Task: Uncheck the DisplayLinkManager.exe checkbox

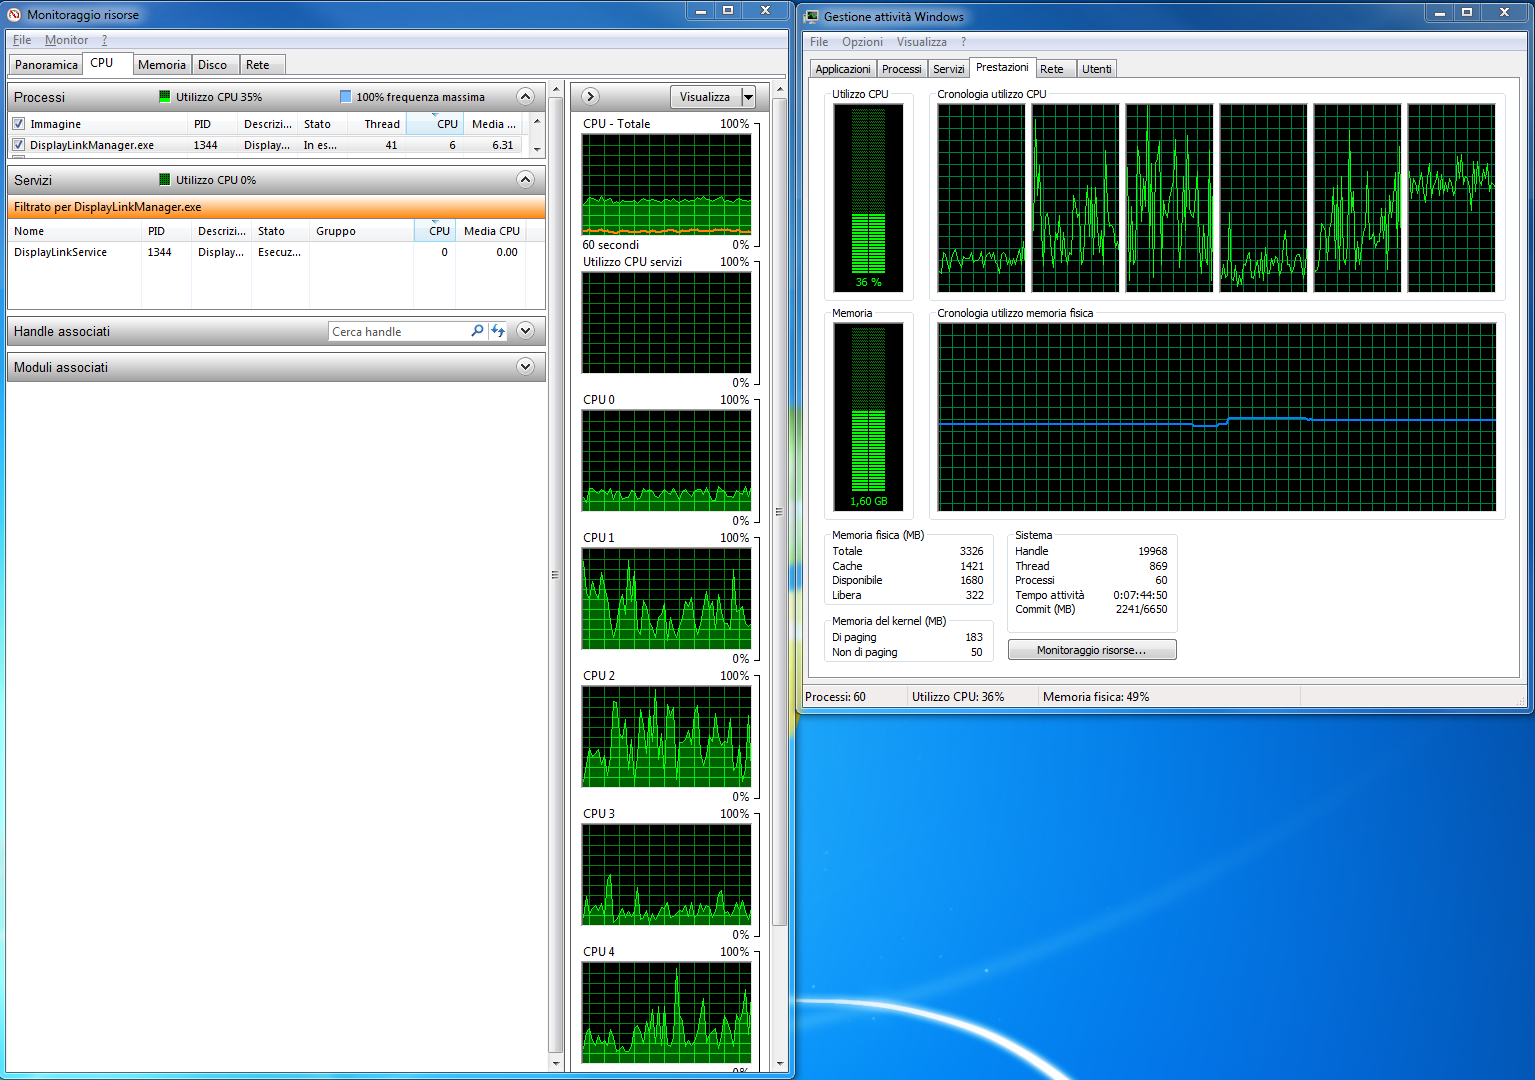Action: (18, 145)
